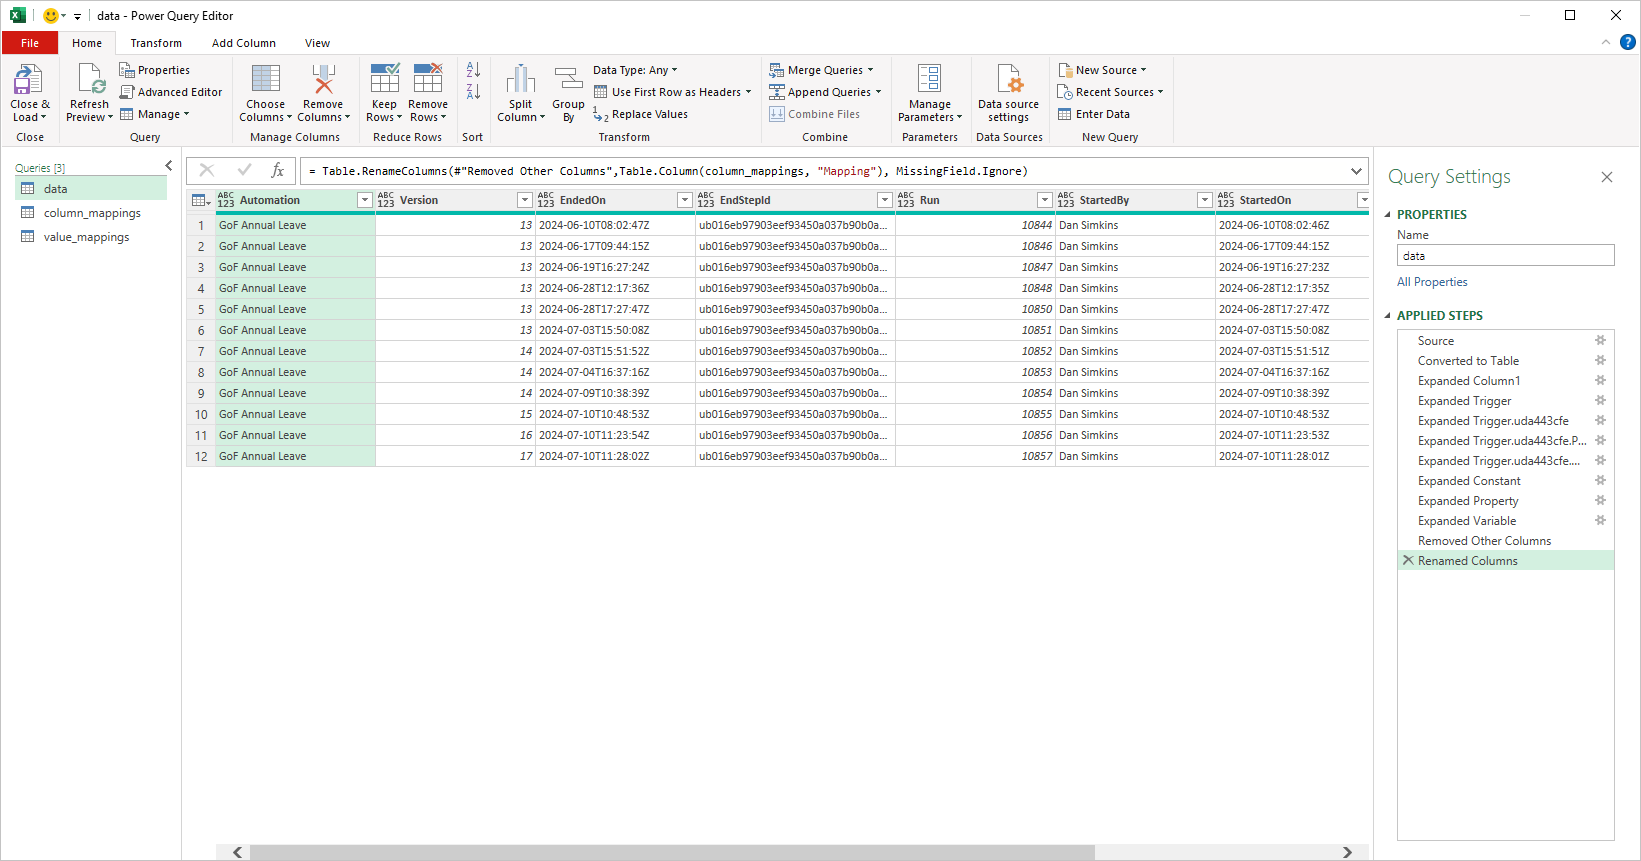
Task: Click the Split Column icon
Action: click(x=521, y=80)
